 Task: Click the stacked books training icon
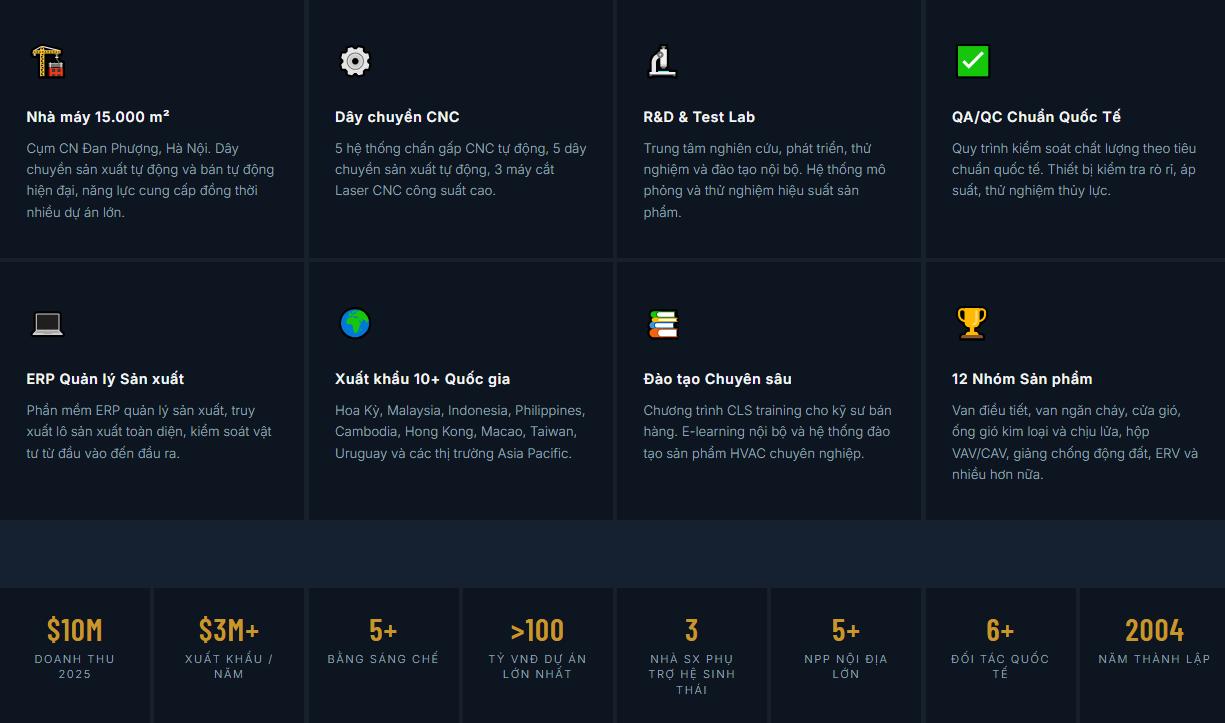click(663, 323)
